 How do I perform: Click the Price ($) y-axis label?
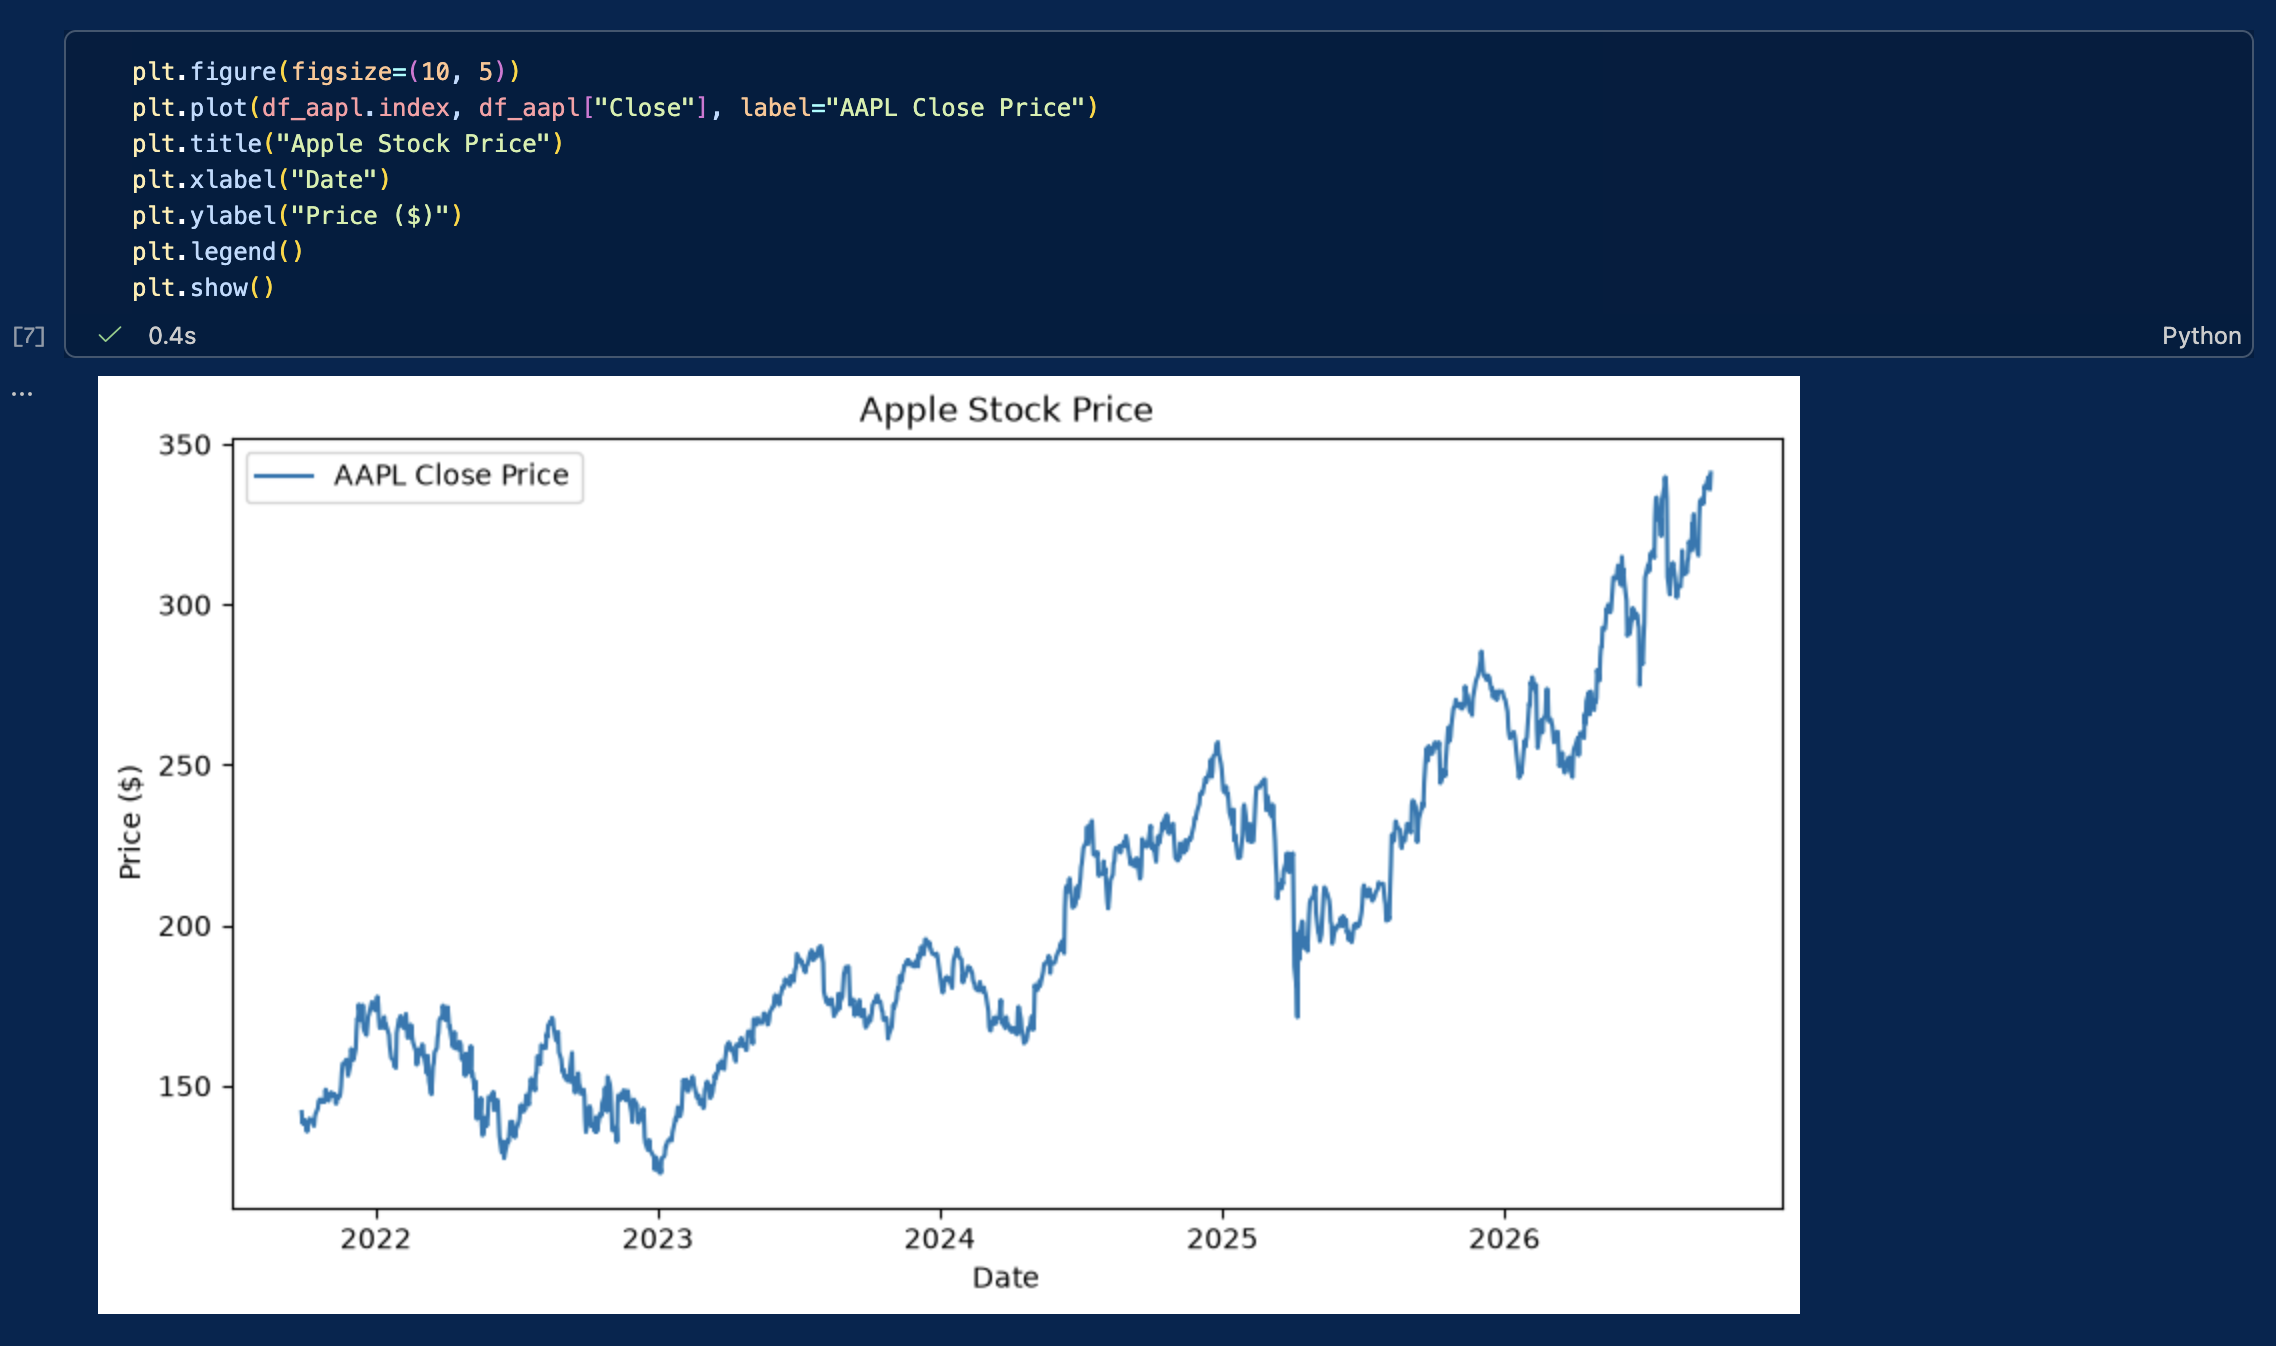[x=130, y=822]
